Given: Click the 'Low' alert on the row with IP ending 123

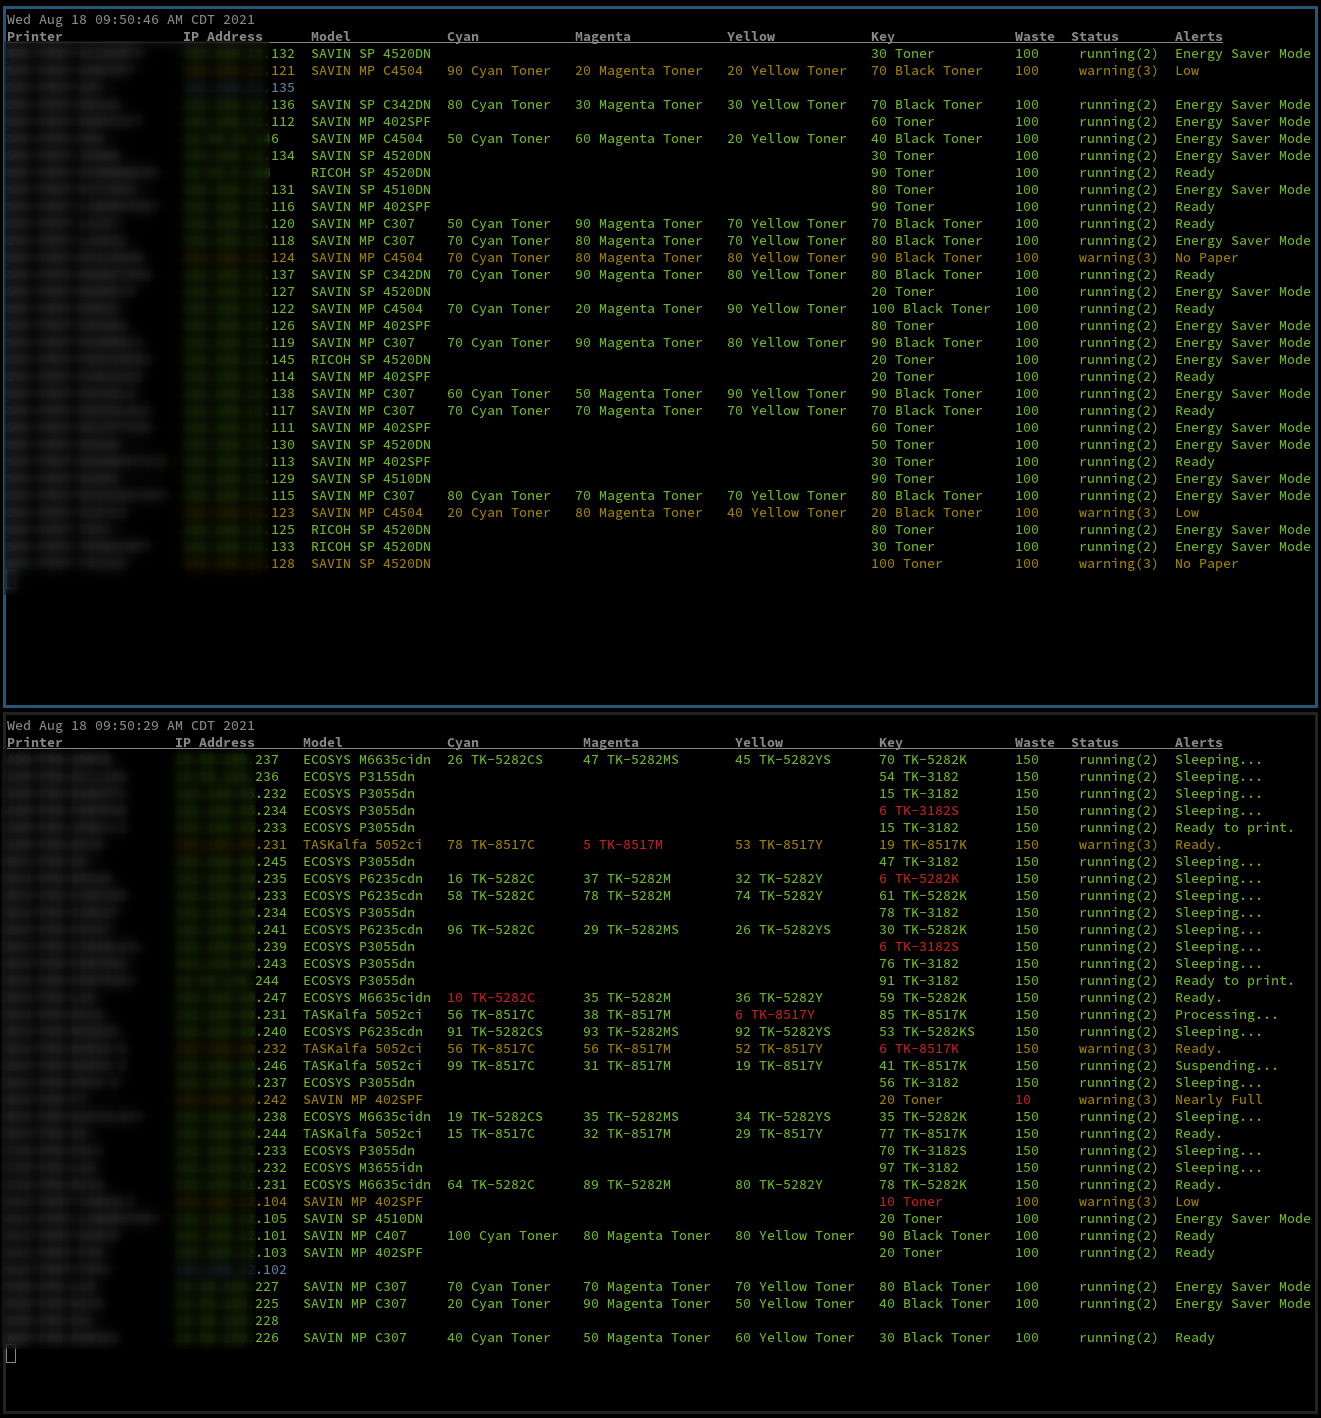Looking at the screenshot, I should click(x=1187, y=513).
